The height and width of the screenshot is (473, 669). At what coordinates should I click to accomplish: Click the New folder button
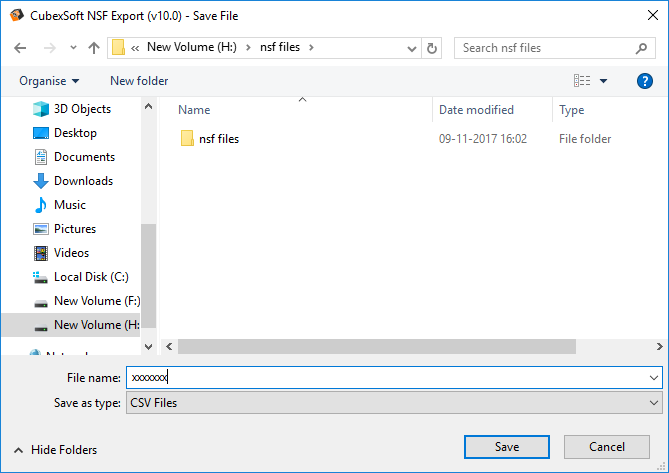(139, 81)
